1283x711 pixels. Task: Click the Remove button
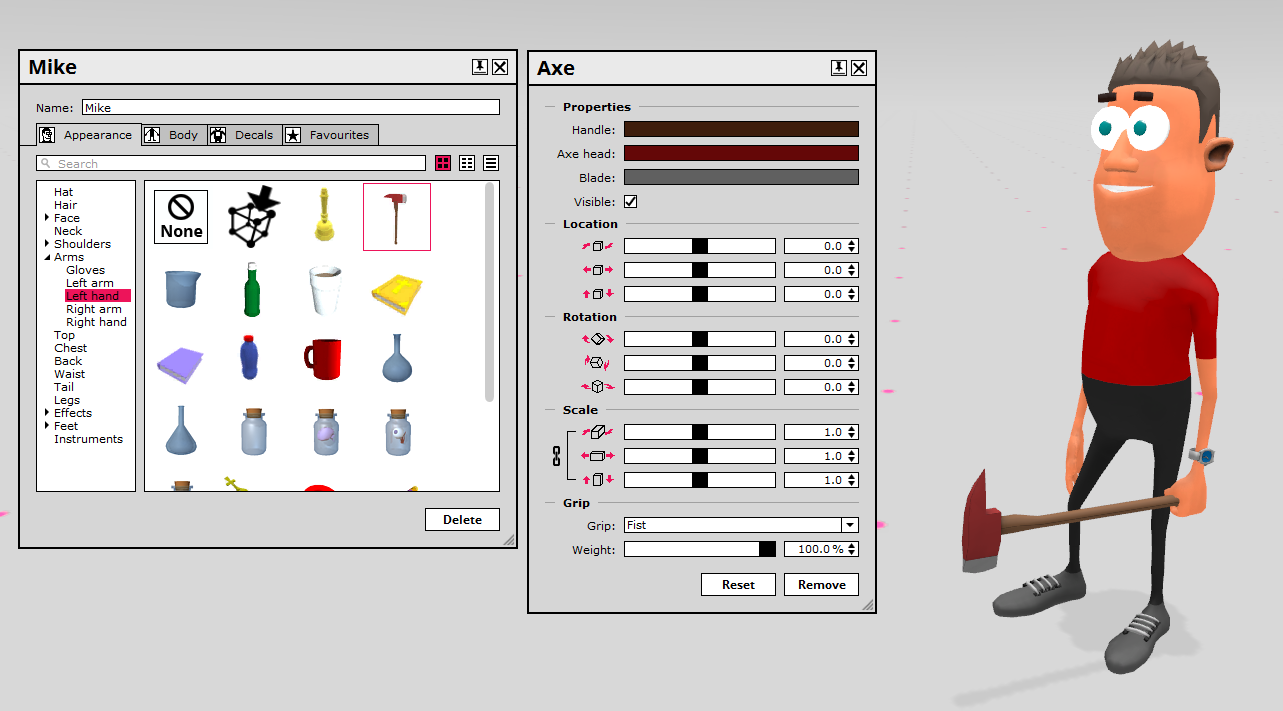coord(821,585)
